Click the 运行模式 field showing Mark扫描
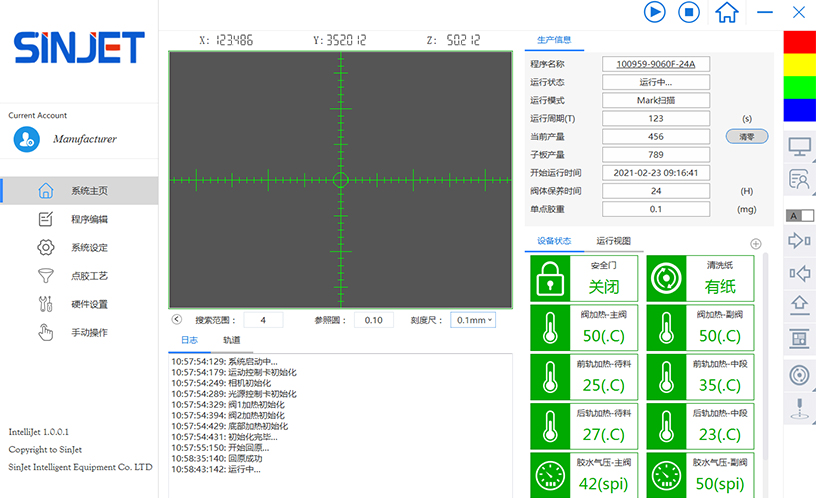816x498 pixels. pos(656,100)
